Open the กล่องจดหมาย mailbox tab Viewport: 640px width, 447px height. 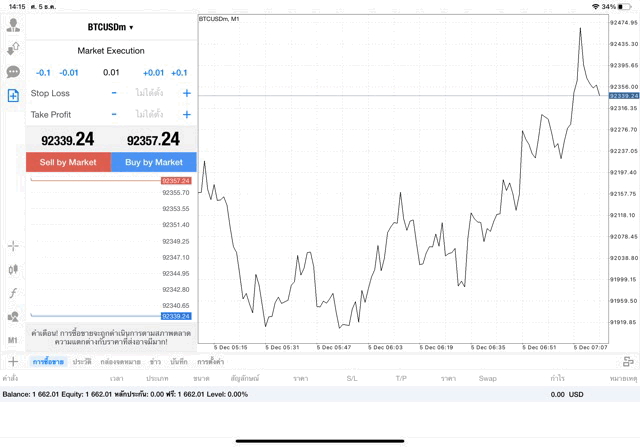pos(120,362)
